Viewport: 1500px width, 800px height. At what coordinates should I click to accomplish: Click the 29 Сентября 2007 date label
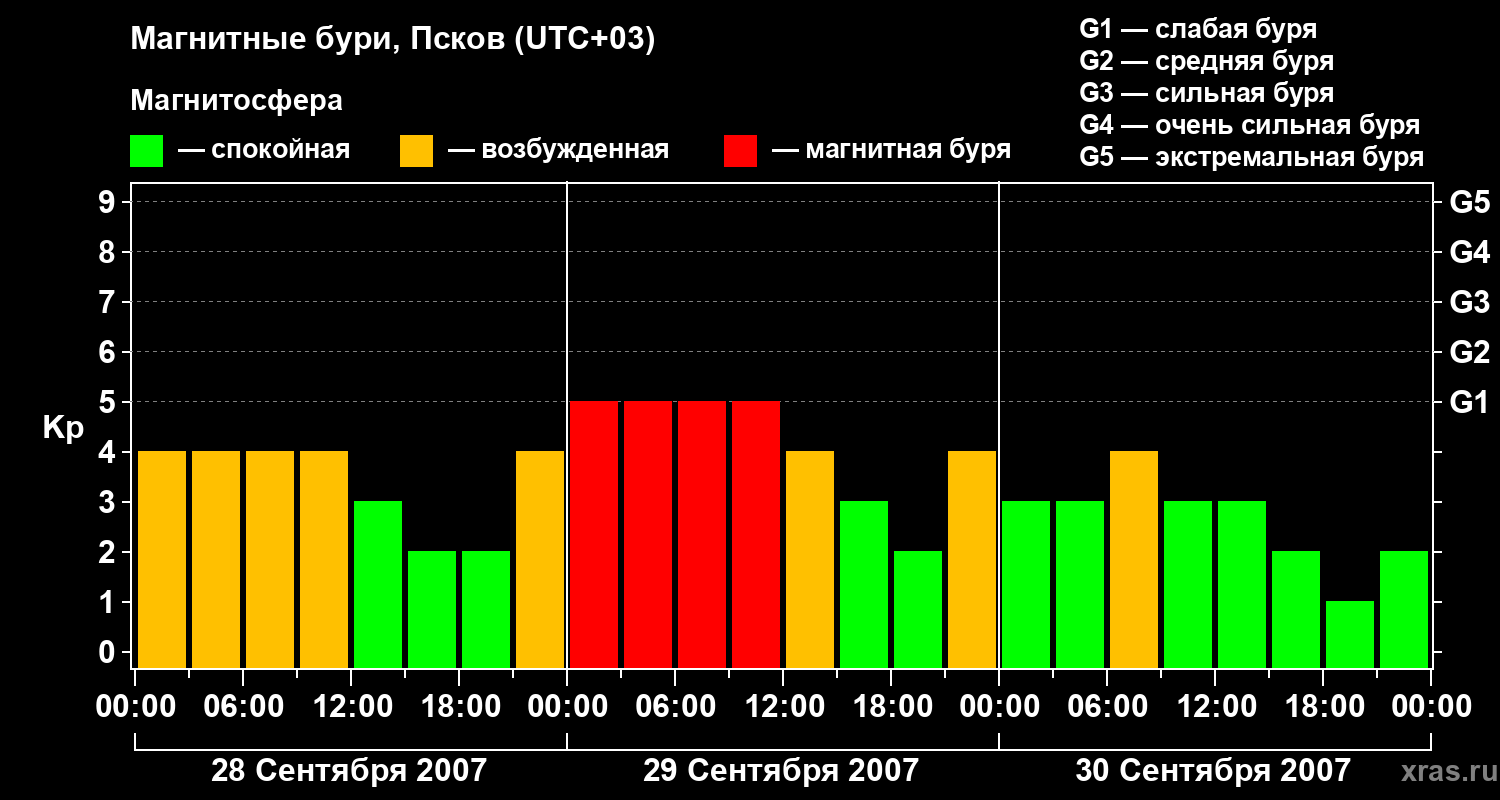coord(781,771)
